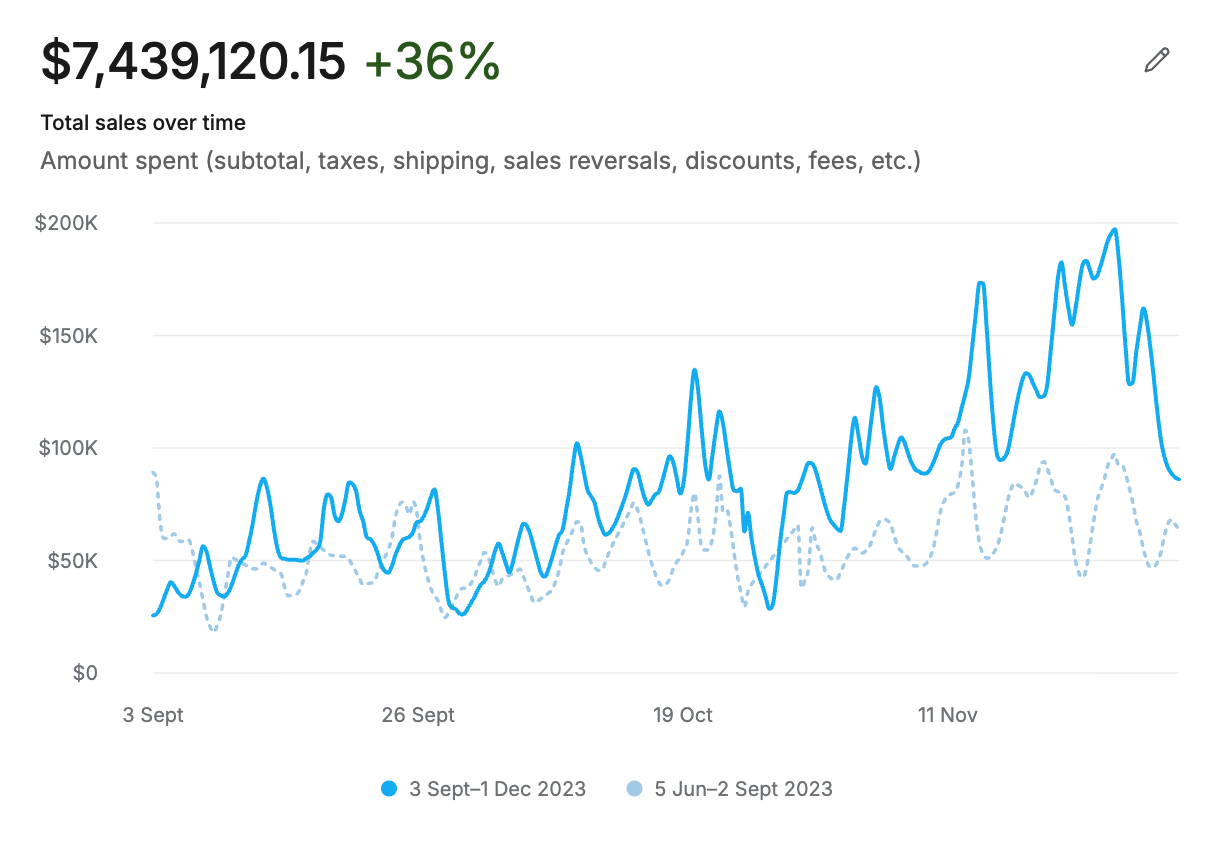Click the highest peak of solid sales line
The height and width of the screenshot is (852, 1214).
[x=1114, y=230]
